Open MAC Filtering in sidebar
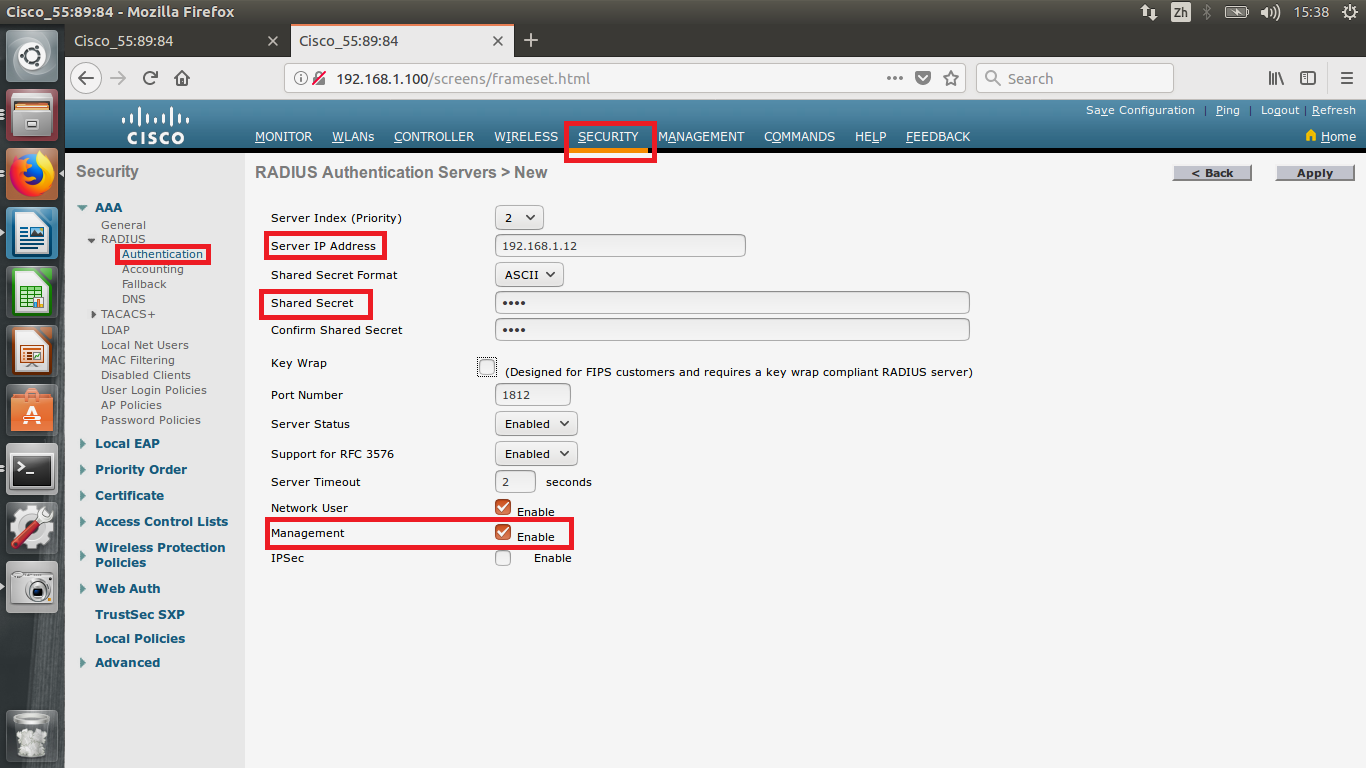1366x768 pixels. tap(138, 360)
